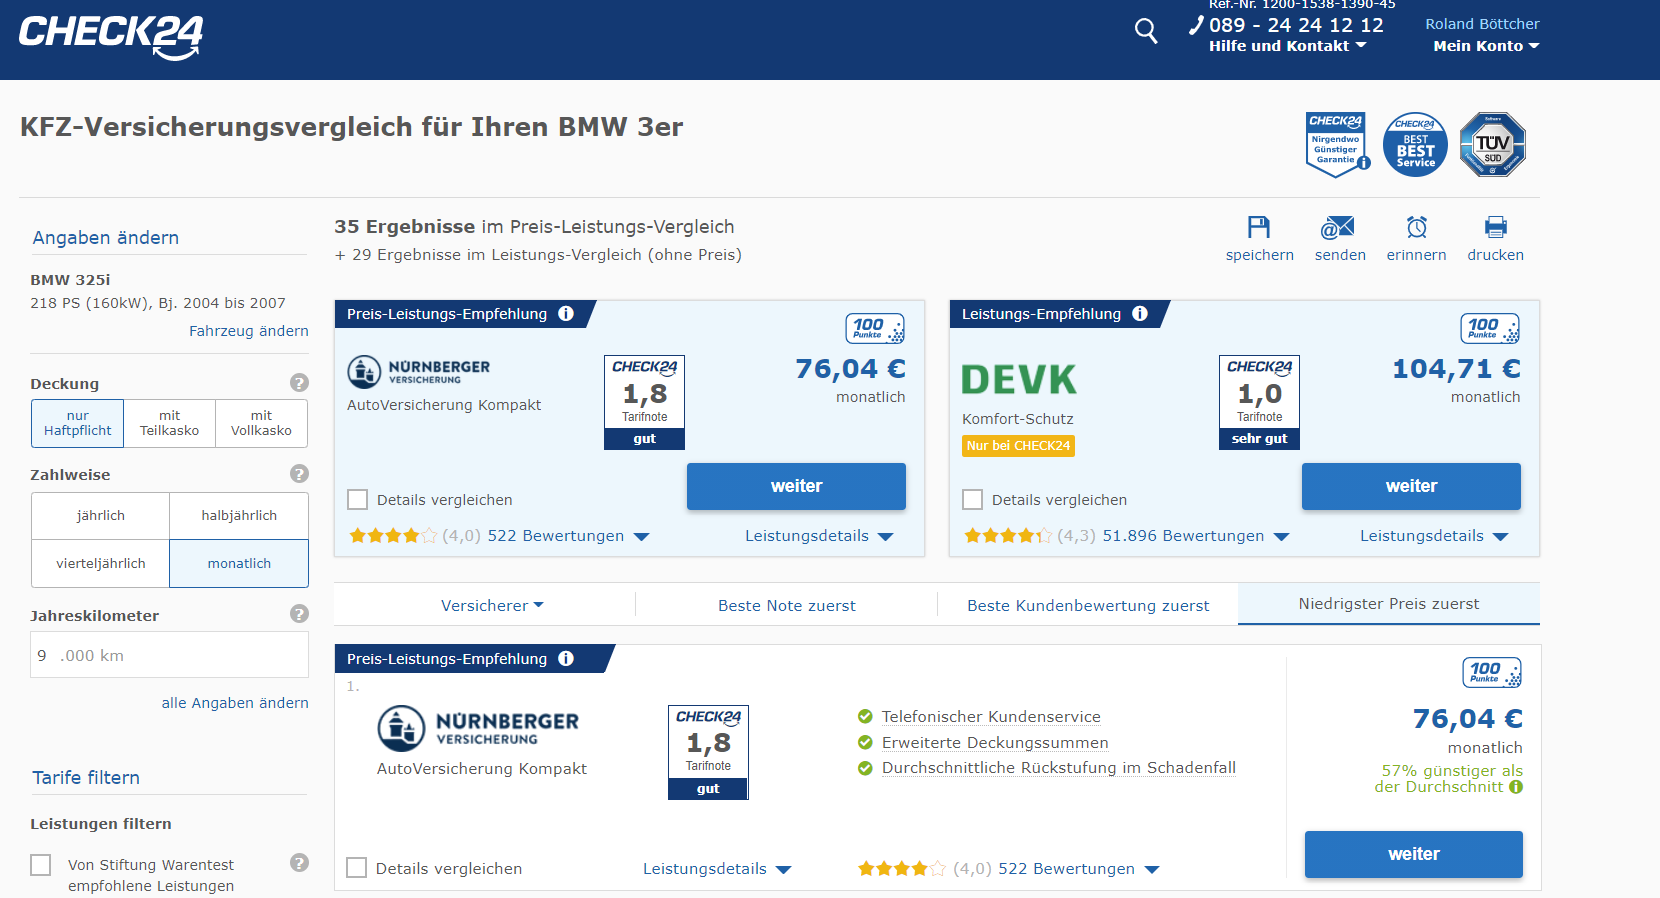Click the Nur bei CHECK24 label
Screen dimensions: 1660x898
click(x=1018, y=446)
